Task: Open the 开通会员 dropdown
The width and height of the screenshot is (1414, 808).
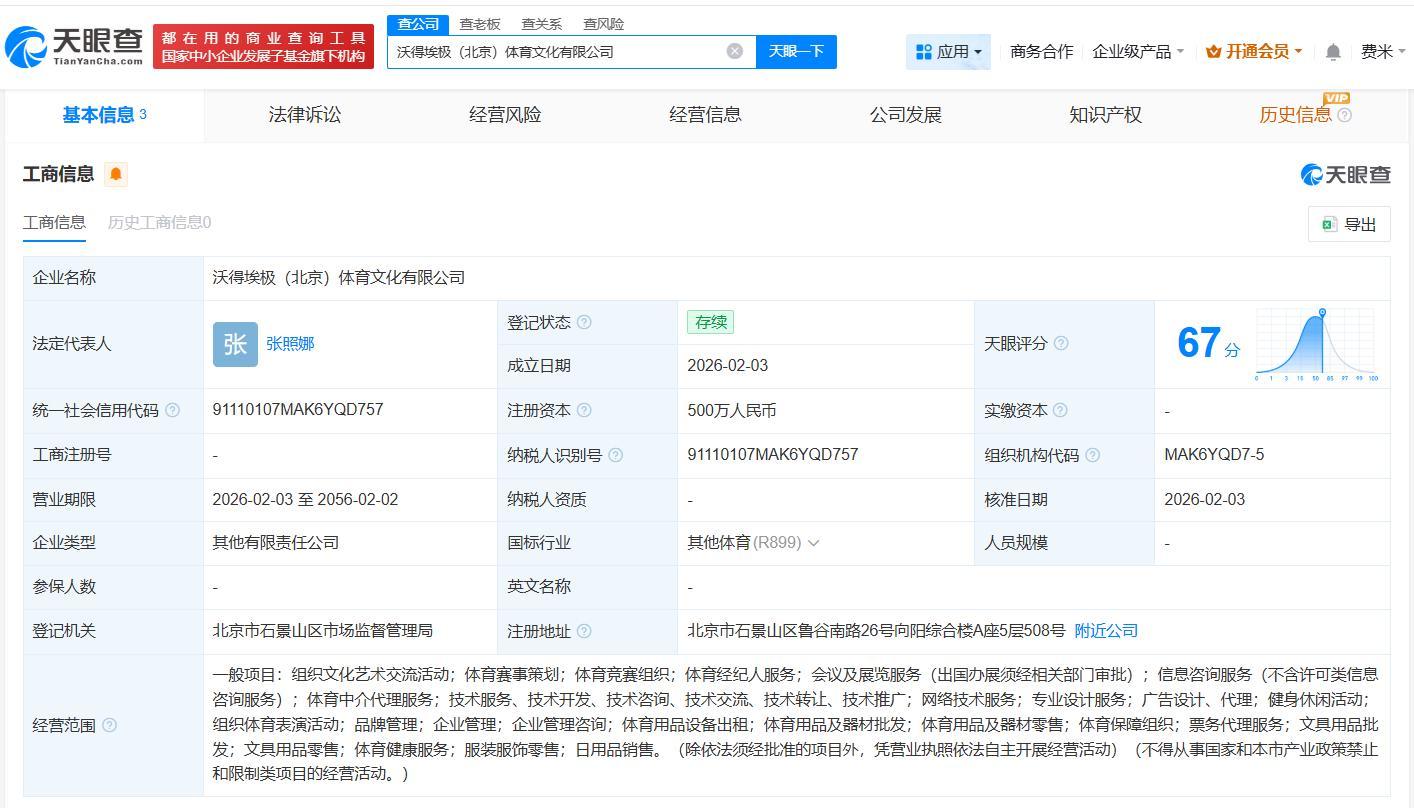Action: point(1254,52)
